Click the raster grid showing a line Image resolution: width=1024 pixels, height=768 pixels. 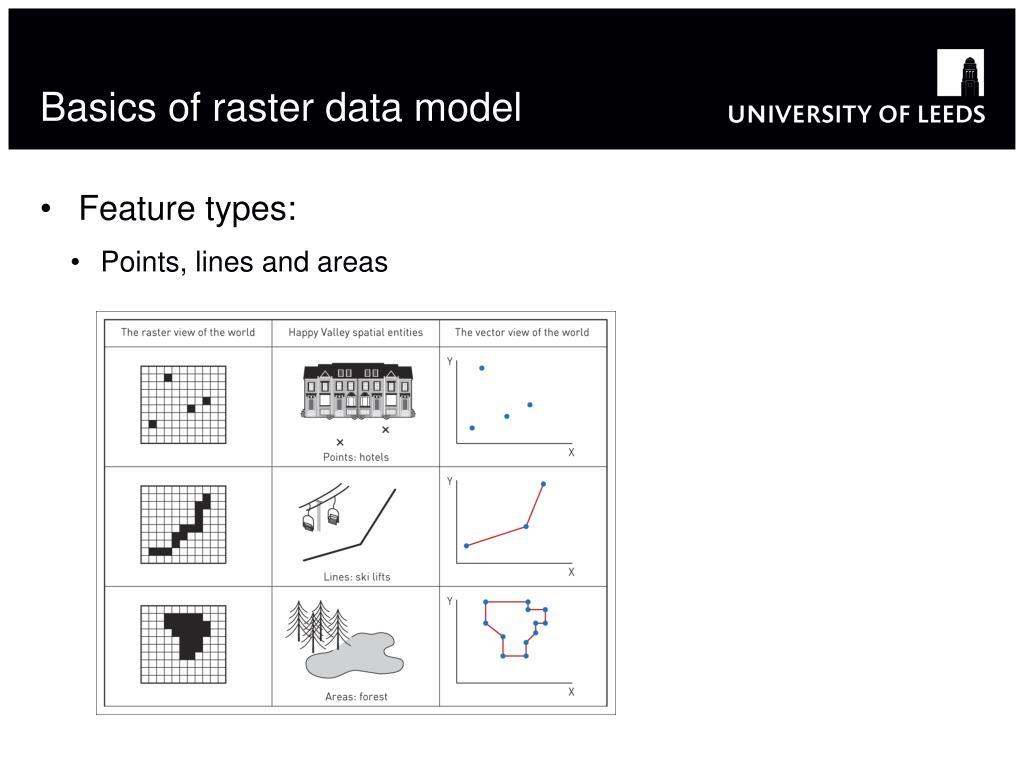tap(184, 524)
